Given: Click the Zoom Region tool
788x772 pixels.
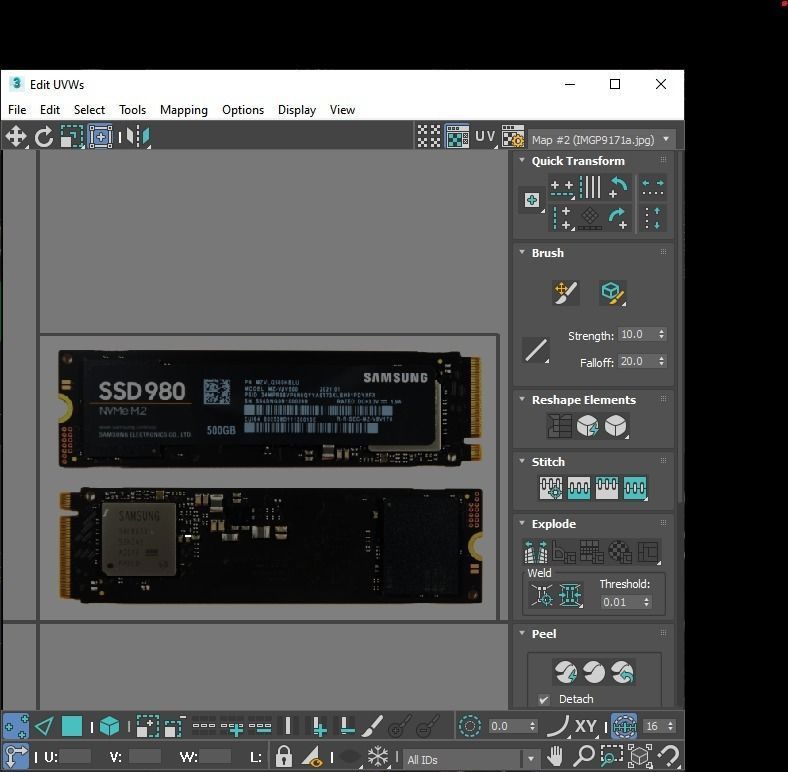Looking at the screenshot, I should pos(612,755).
